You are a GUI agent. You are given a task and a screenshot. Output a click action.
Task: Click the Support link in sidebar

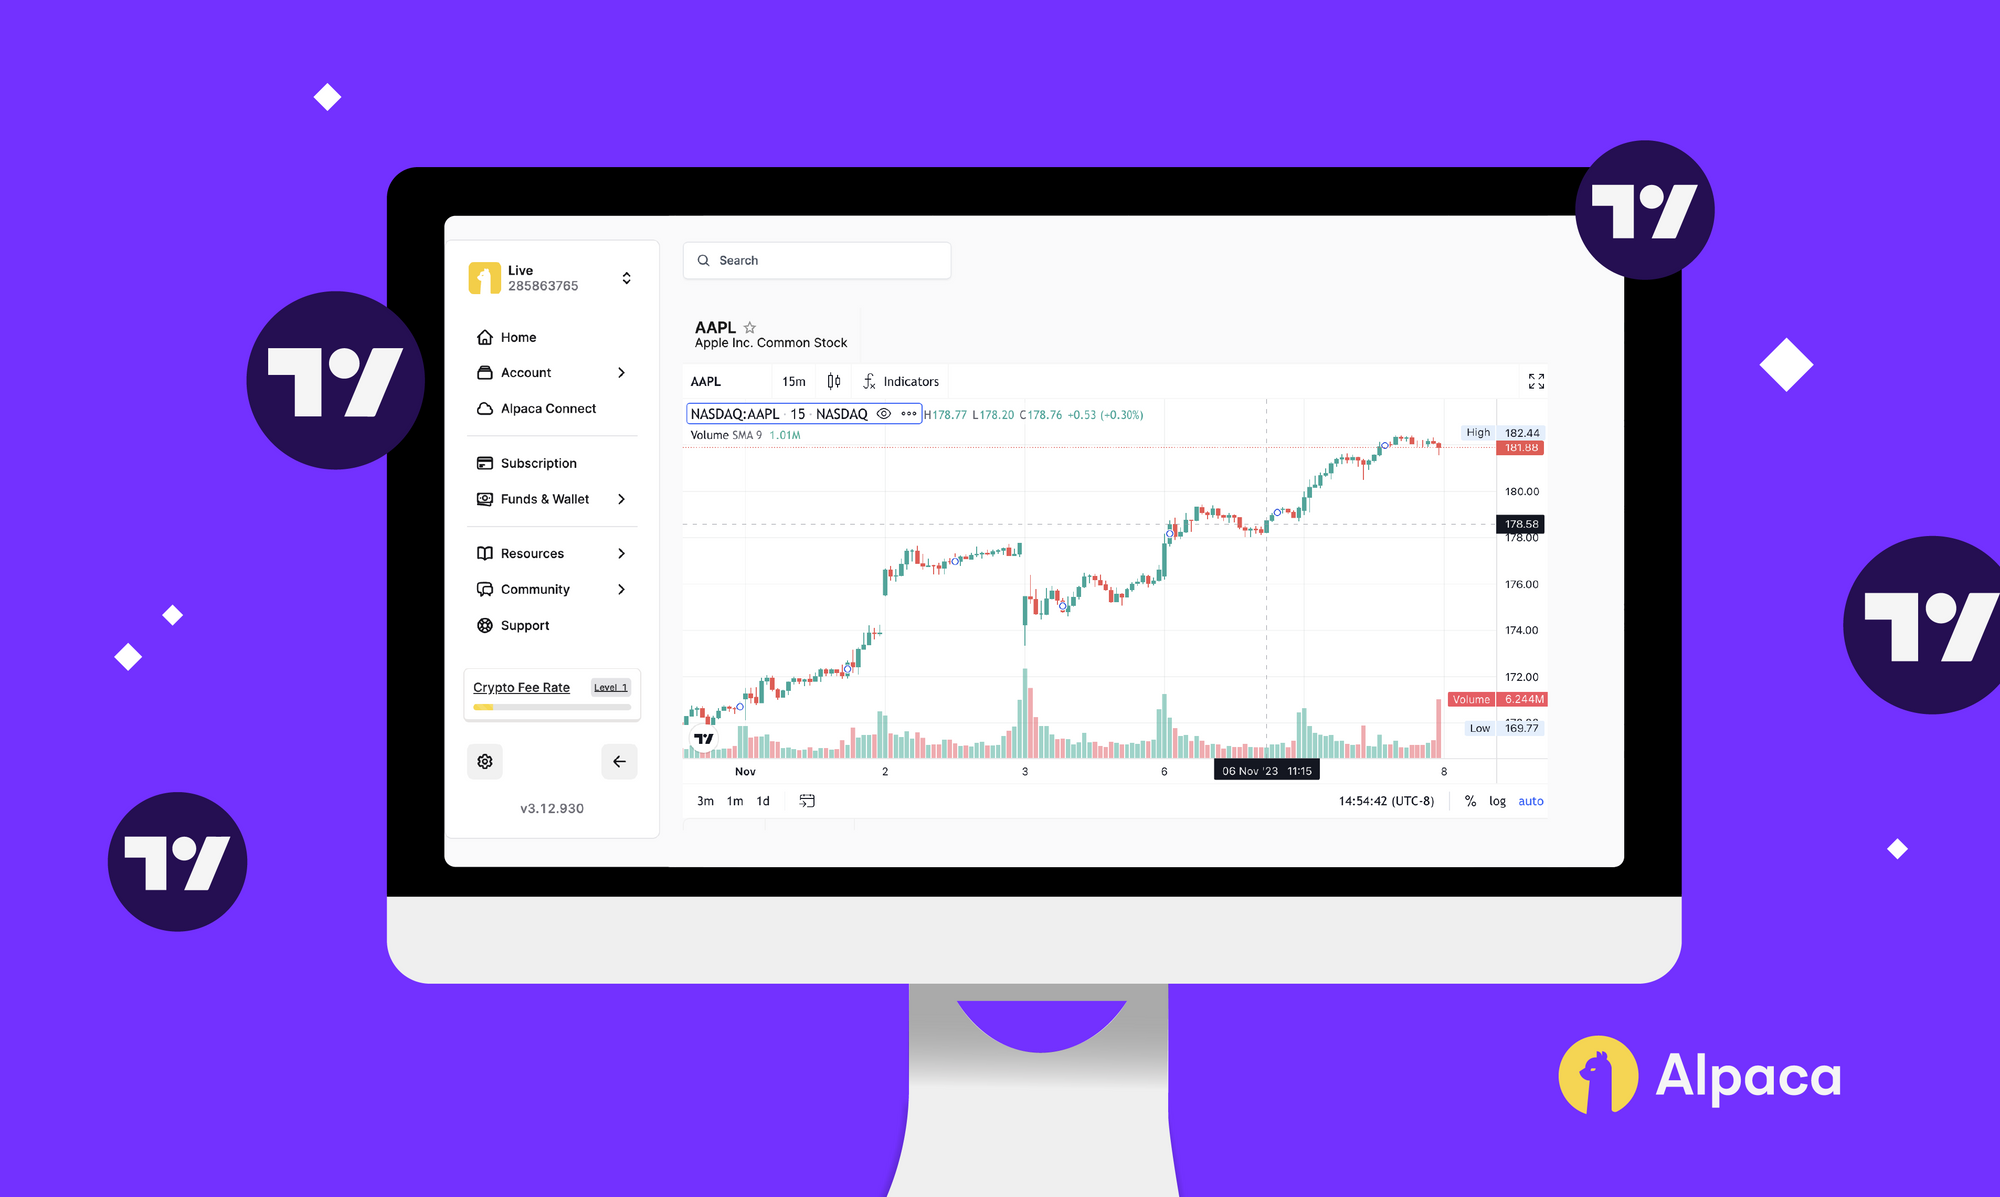point(527,624)
